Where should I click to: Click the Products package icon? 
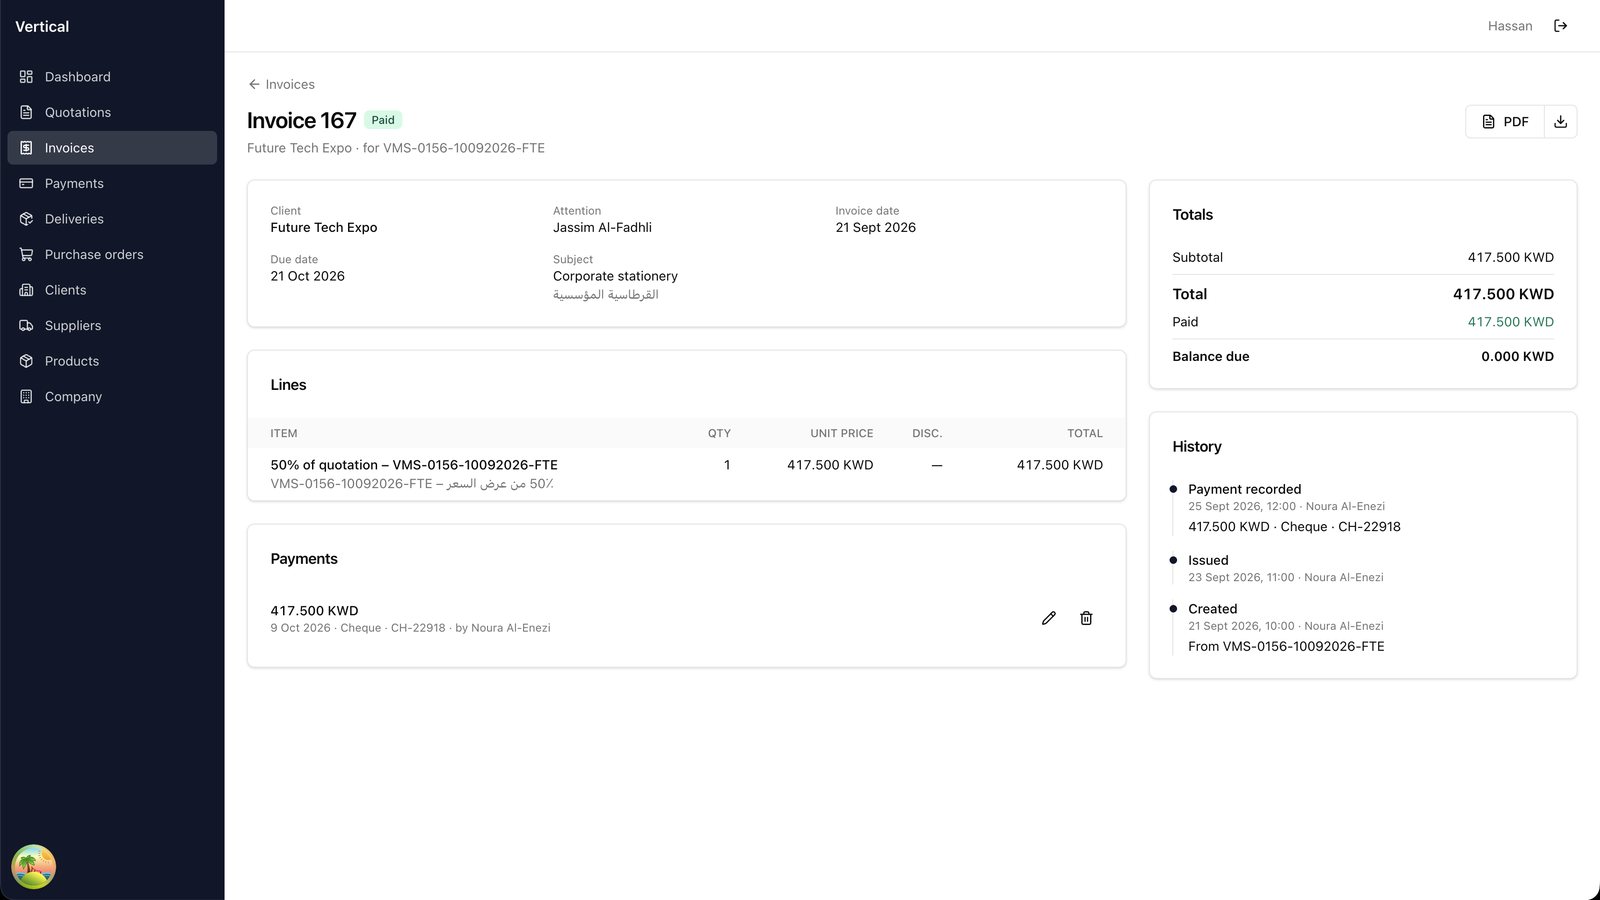pyautogui.click(x=26, y=361)
